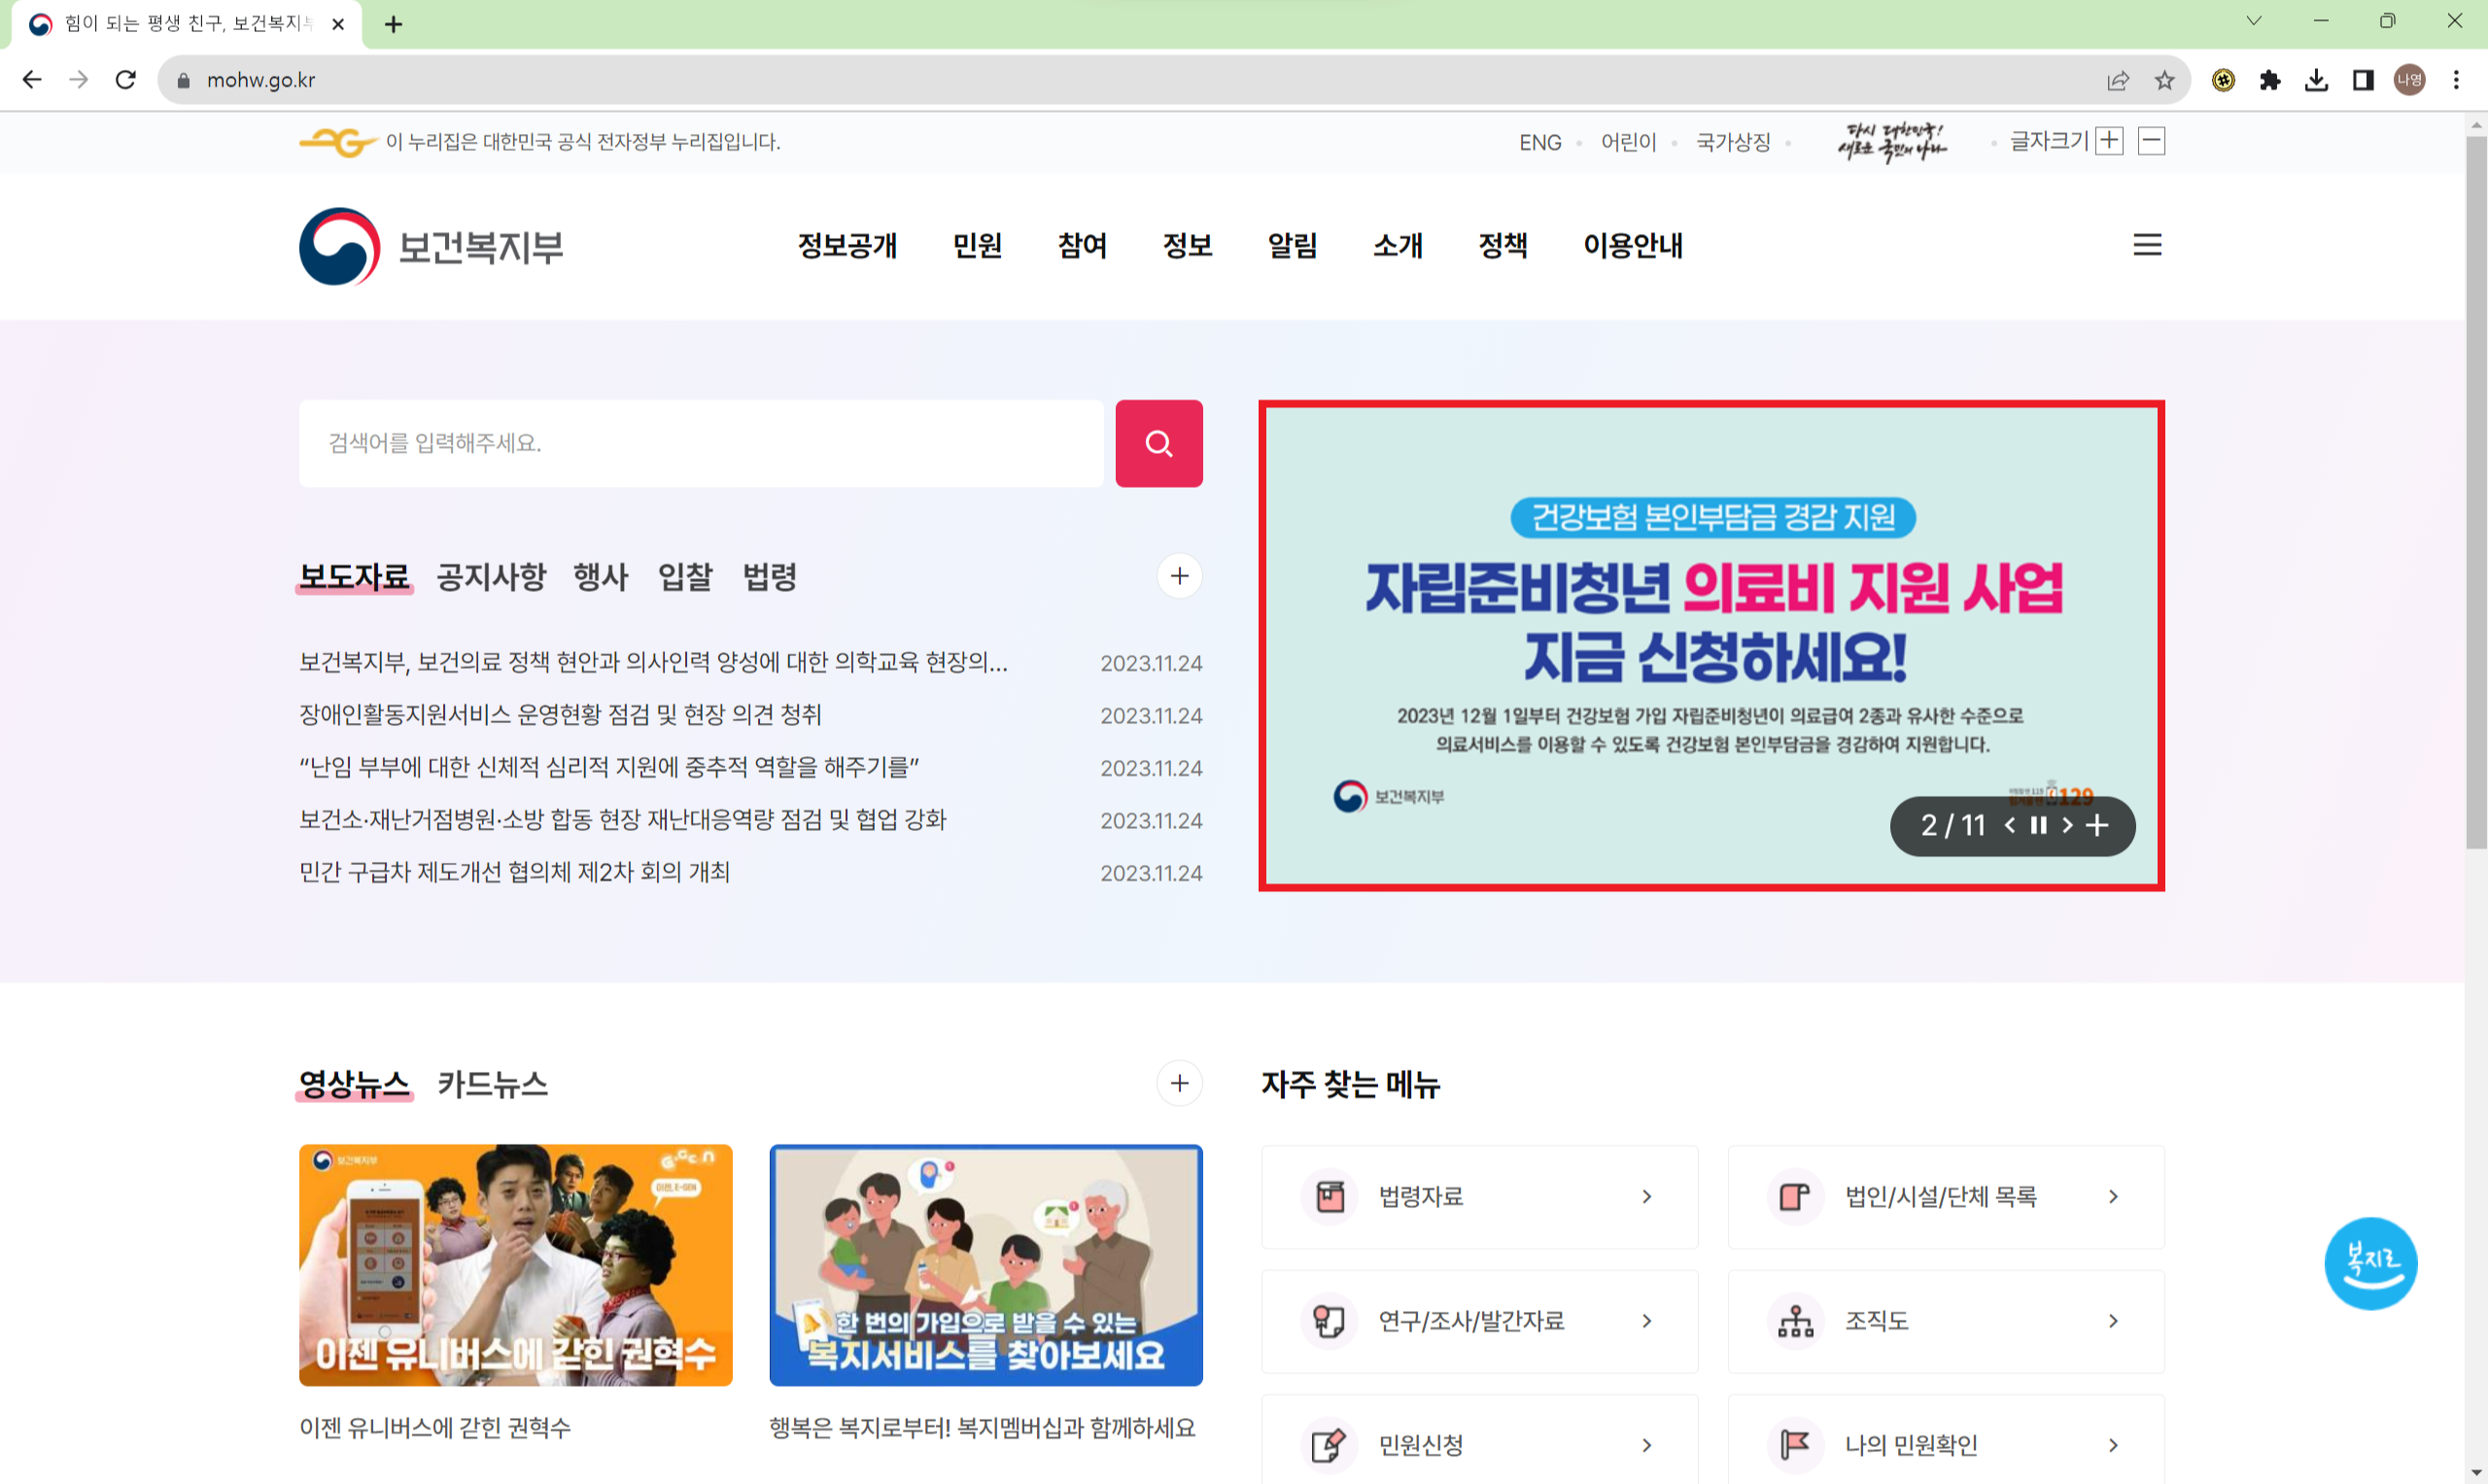2488x1484 pixels.
Task: Expand the 영상뉴스 section plus button
Action: click(1180, 1083)
